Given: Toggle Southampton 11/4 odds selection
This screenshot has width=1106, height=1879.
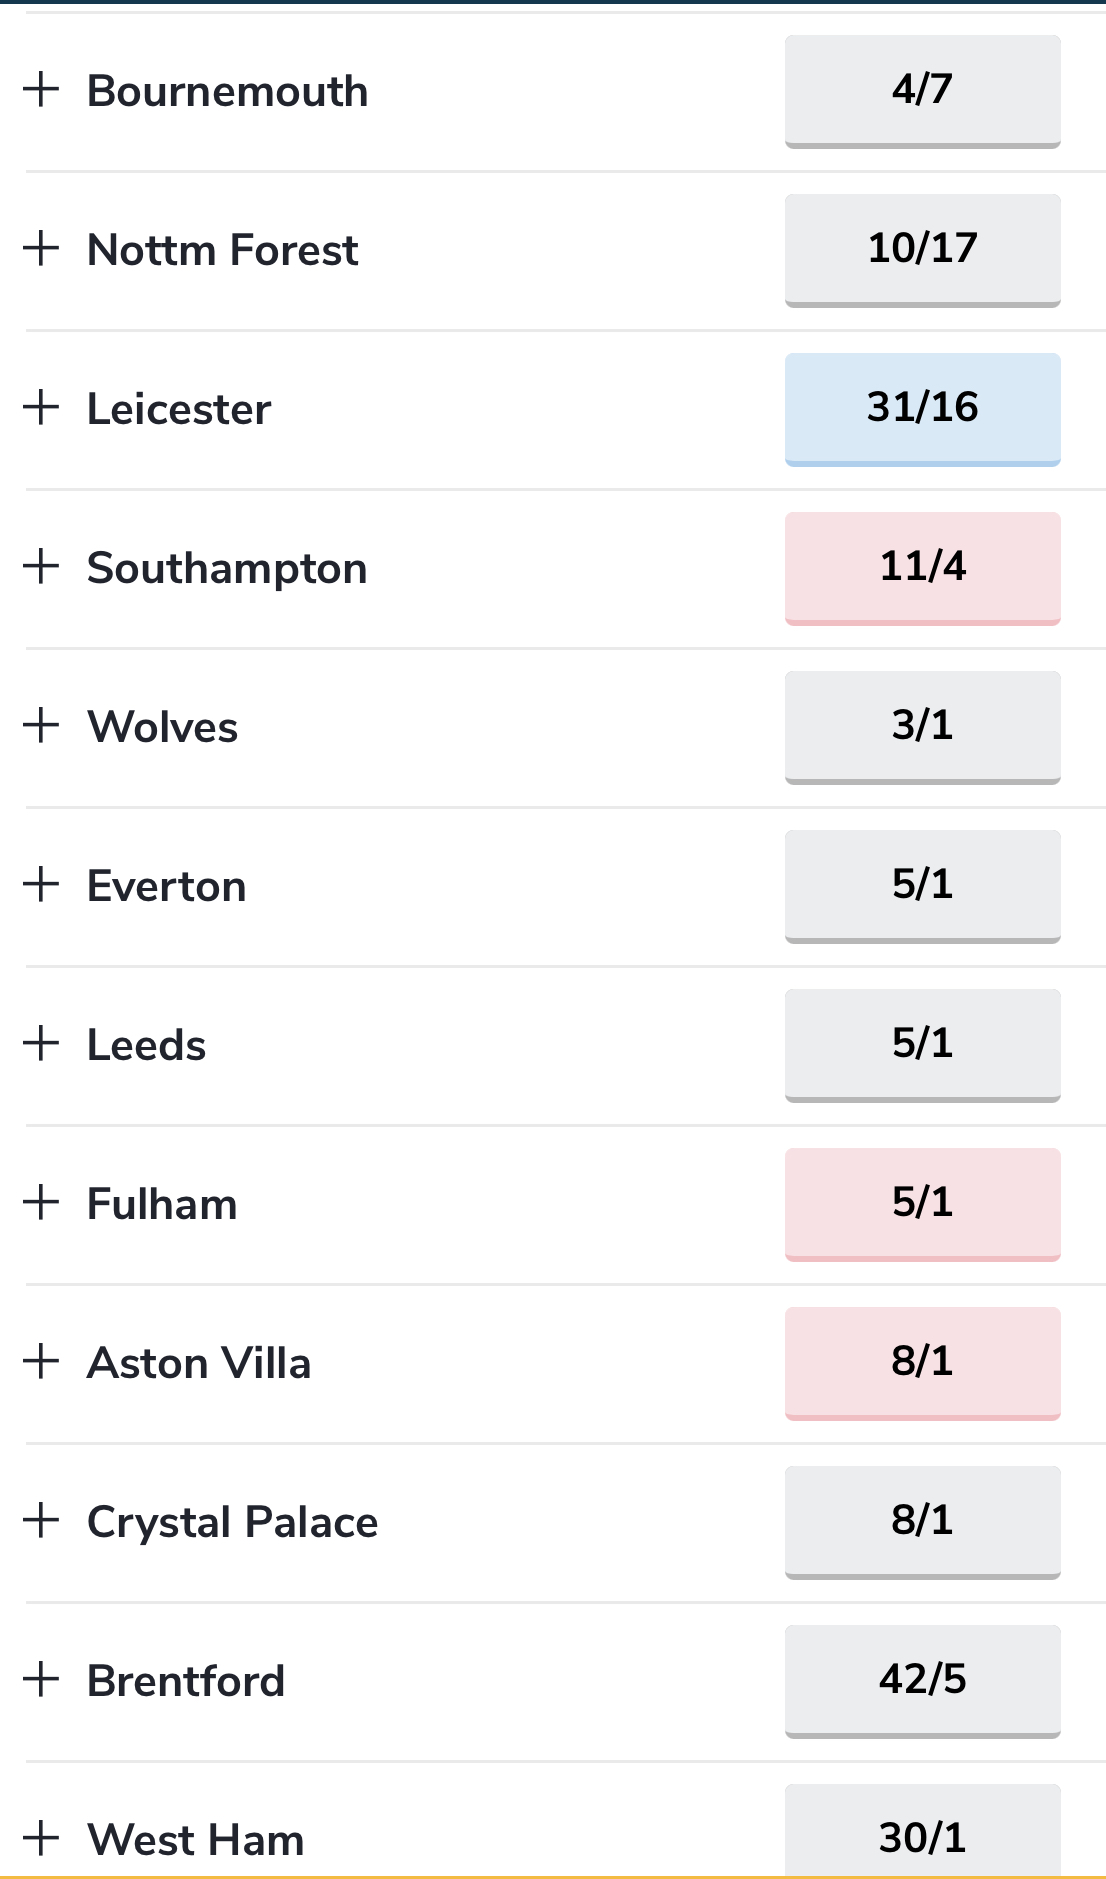Looking at the screenshot, I should point(922,569).
